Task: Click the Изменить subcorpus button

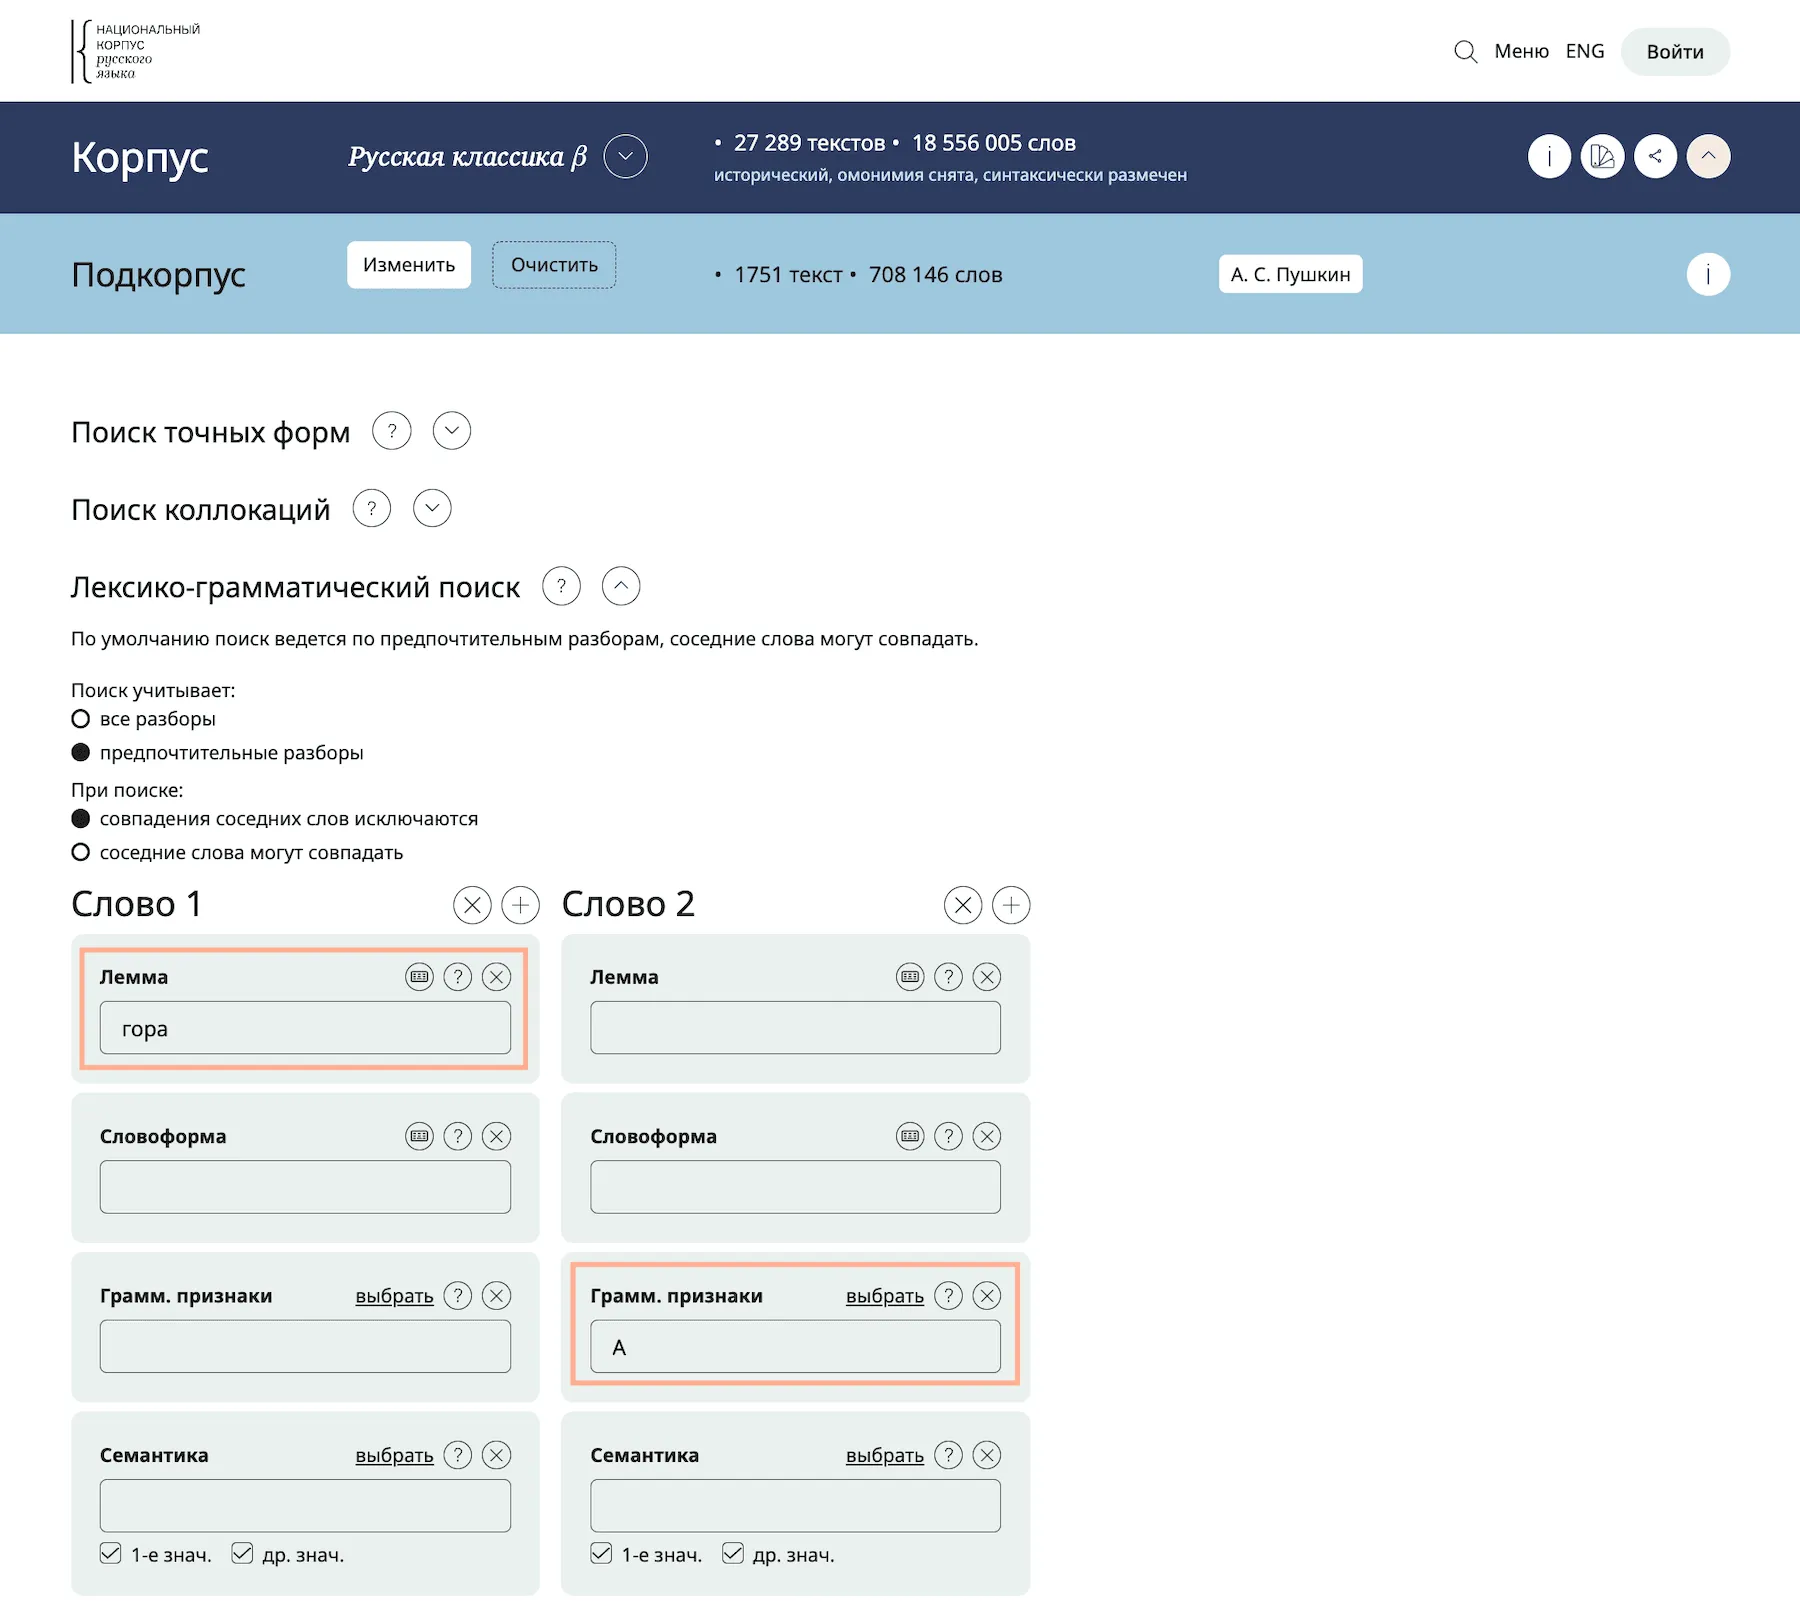Action: [x=409, y=265]
